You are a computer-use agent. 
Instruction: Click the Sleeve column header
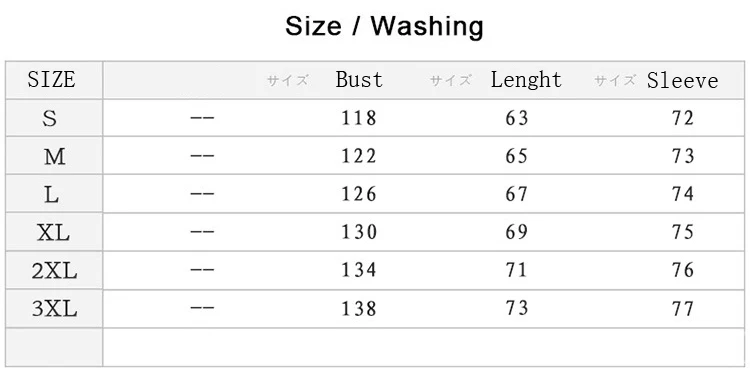(683, 80)
